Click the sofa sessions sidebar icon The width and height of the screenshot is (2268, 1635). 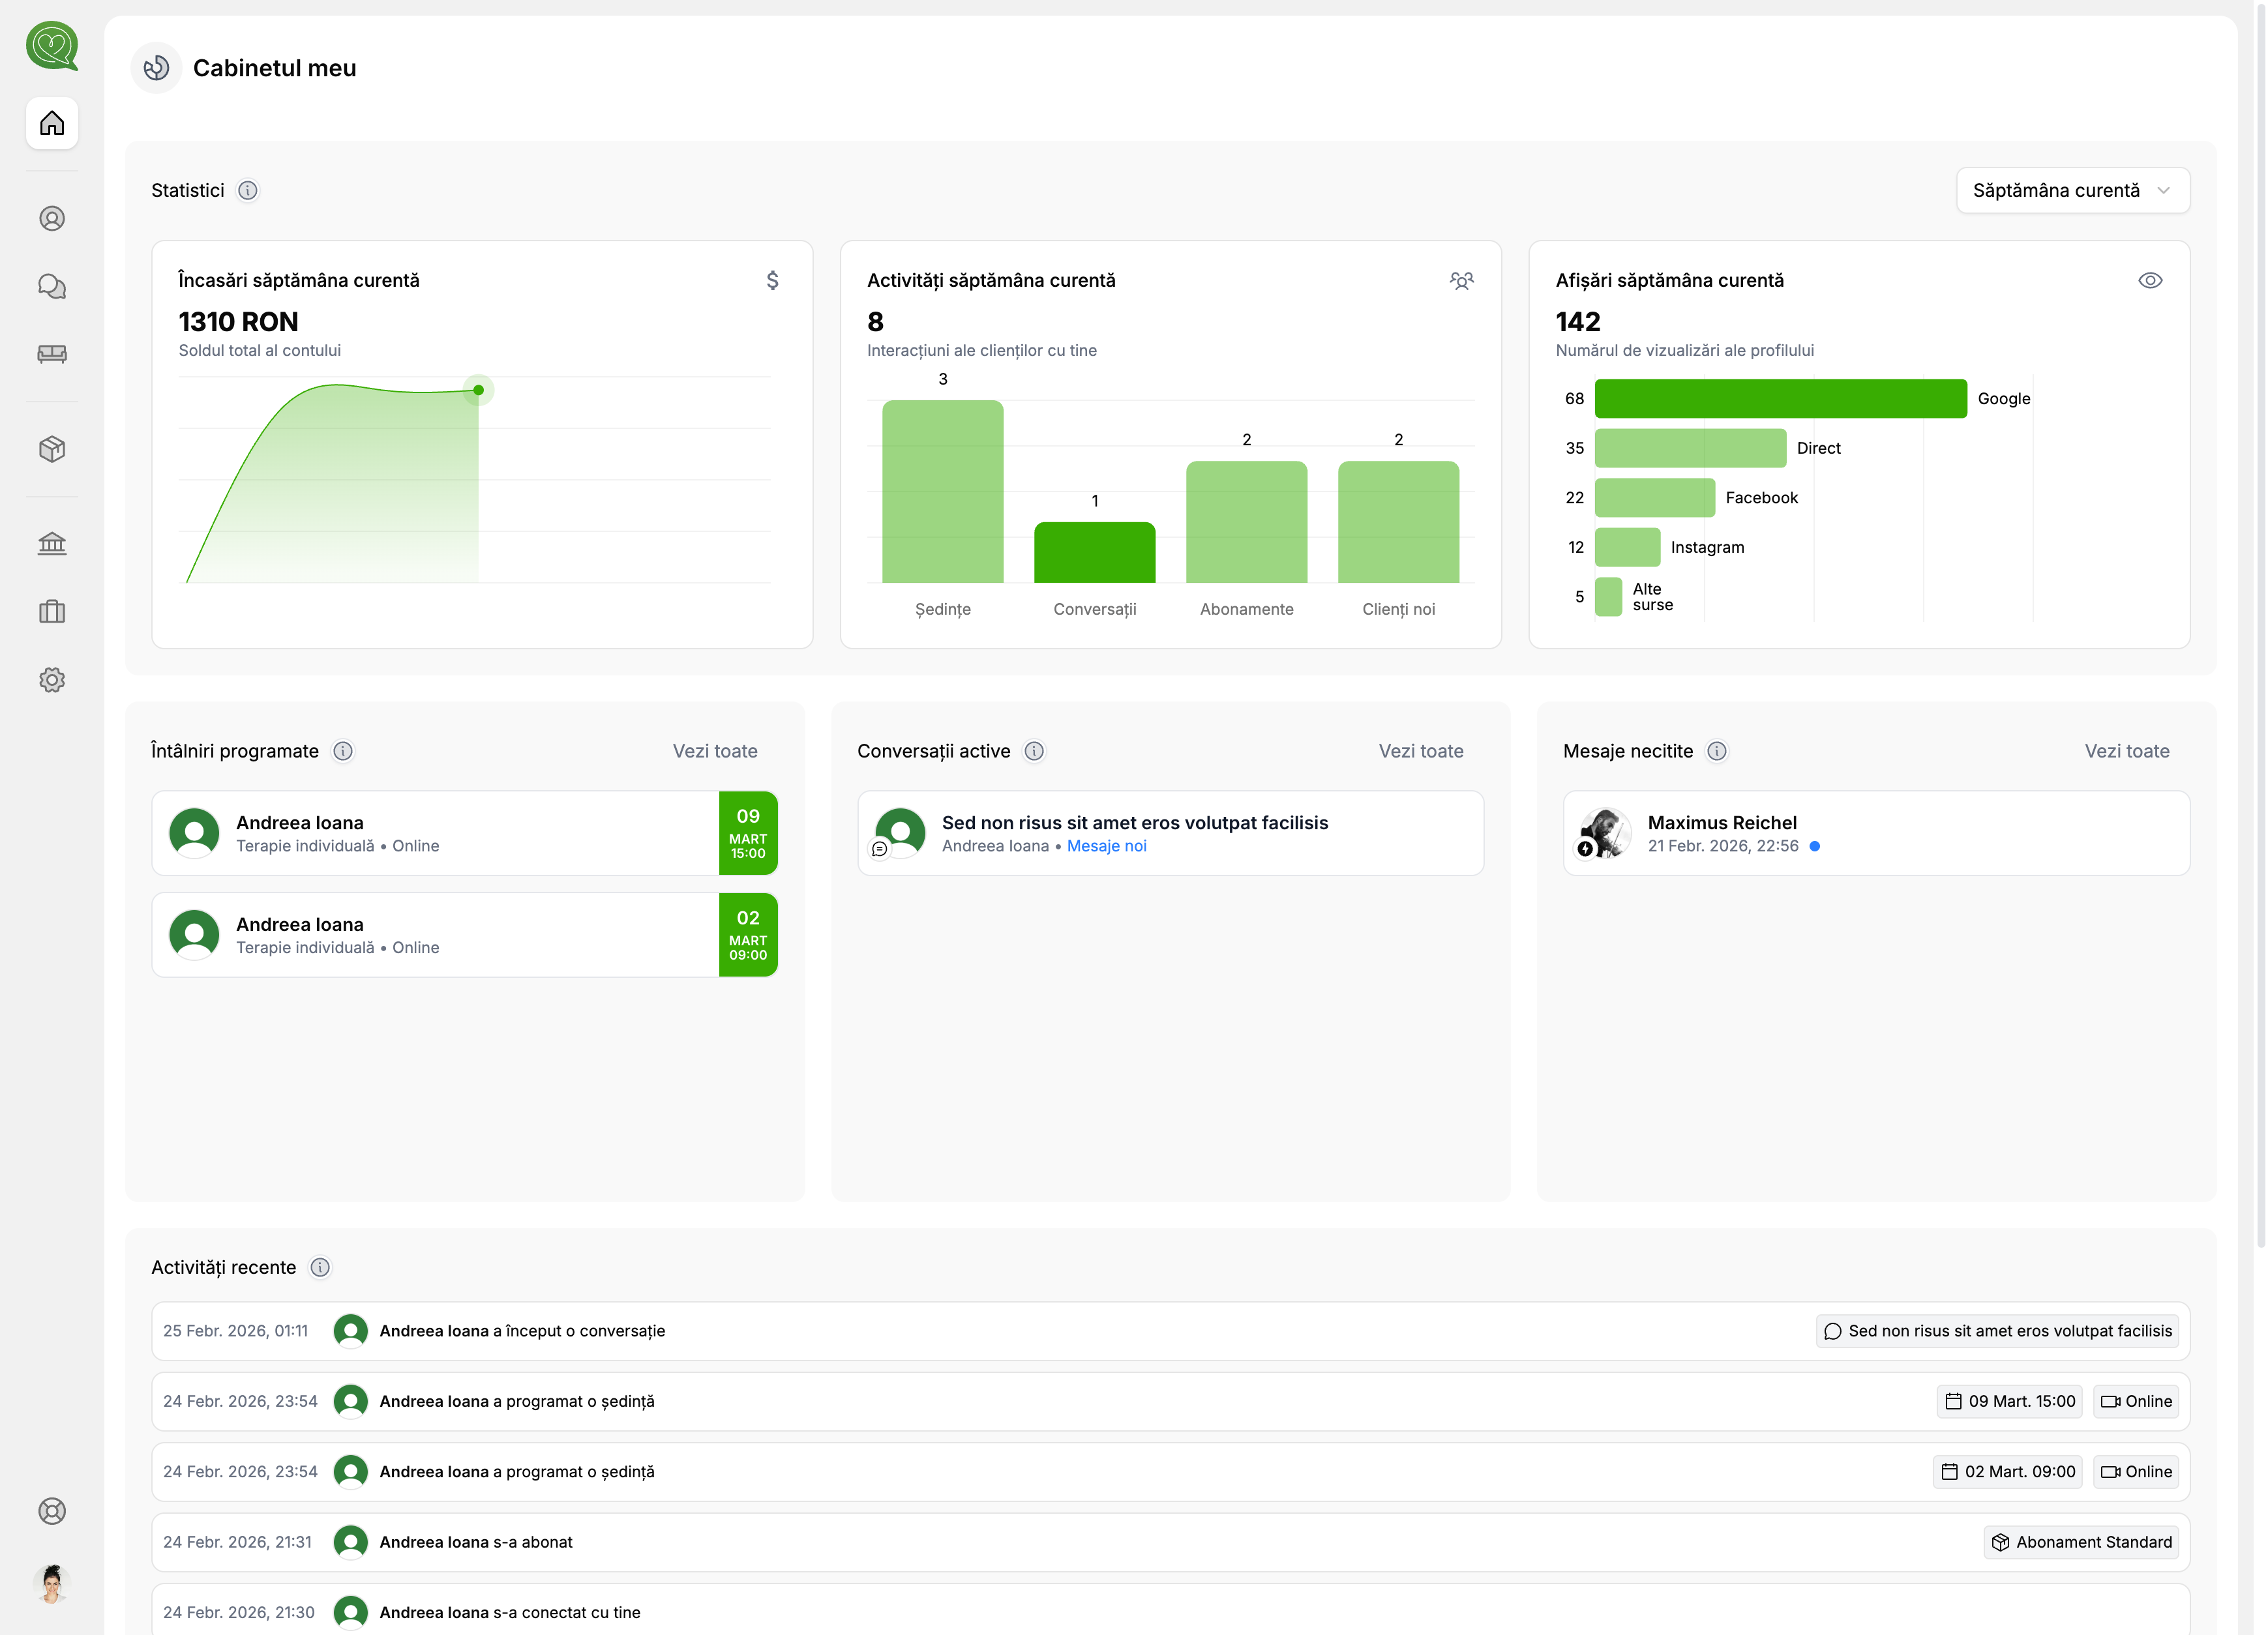[x=52, y=354]
